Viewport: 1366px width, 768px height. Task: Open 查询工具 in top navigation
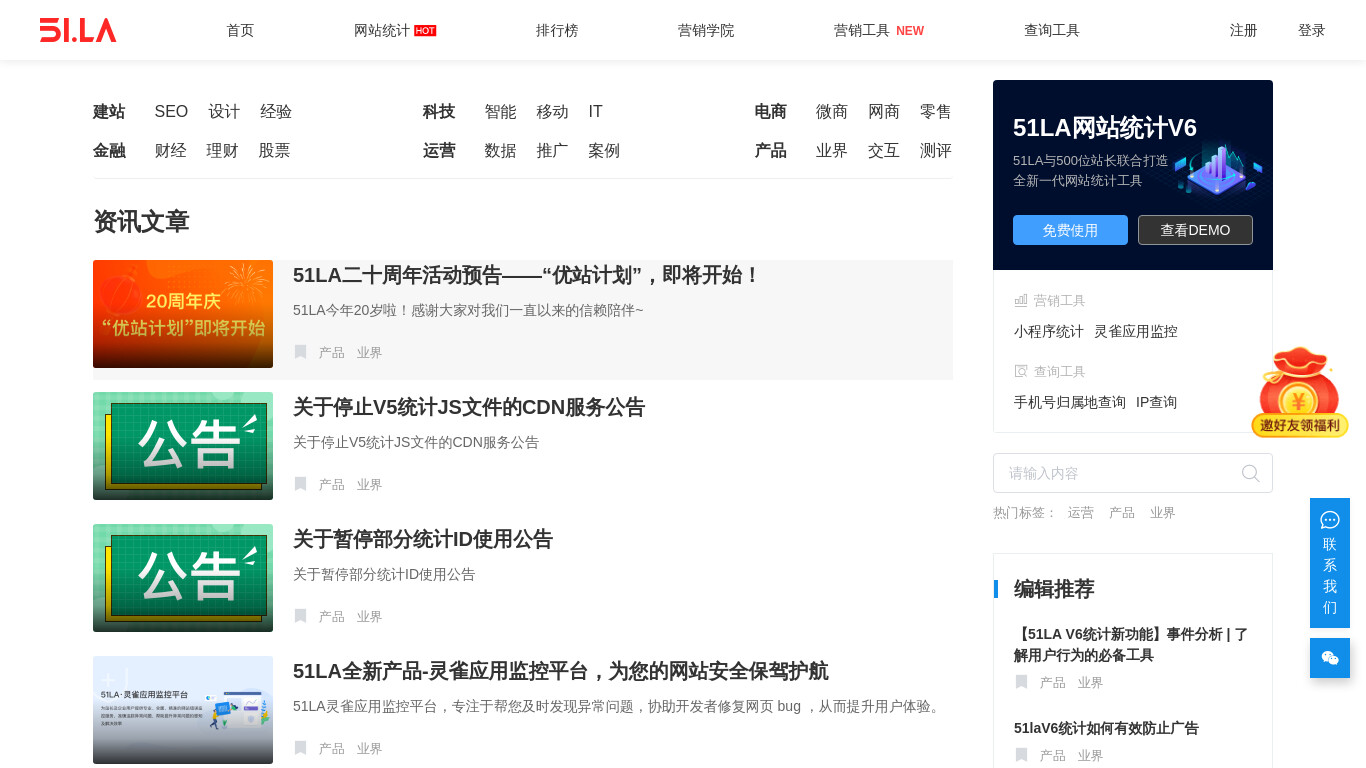pos(1052,30)
